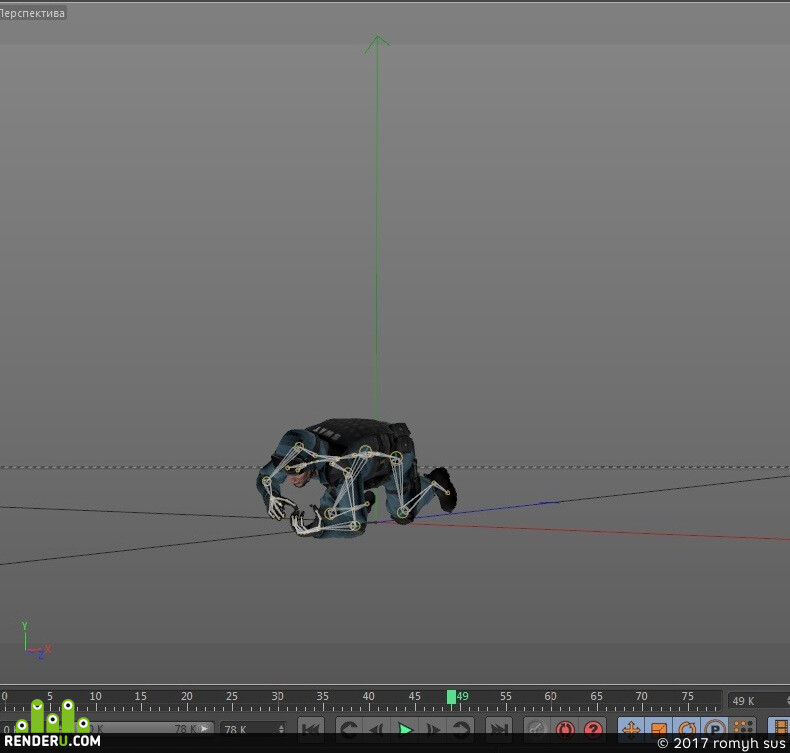This screenshot has width=790, height=753.
Task: Toggle rotation keyframing icon
Action: point(687,729)
